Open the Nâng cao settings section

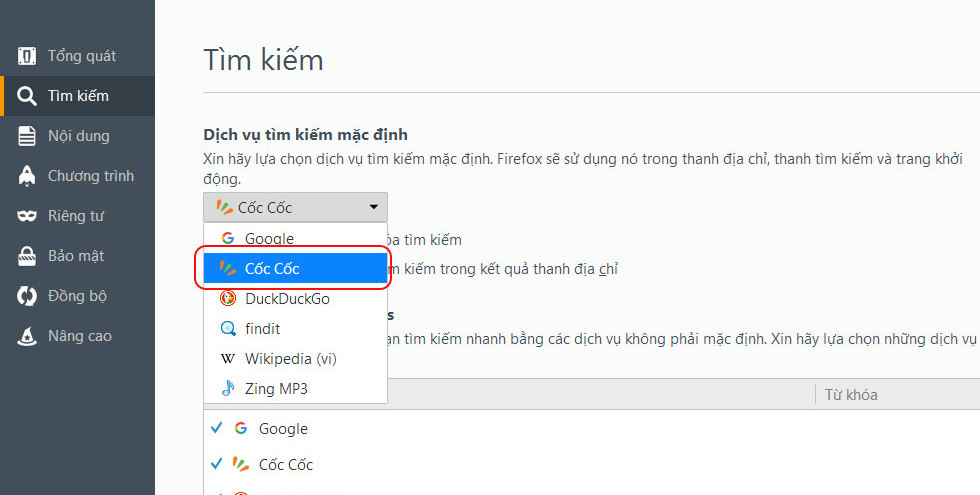click(x=79, y=336)
